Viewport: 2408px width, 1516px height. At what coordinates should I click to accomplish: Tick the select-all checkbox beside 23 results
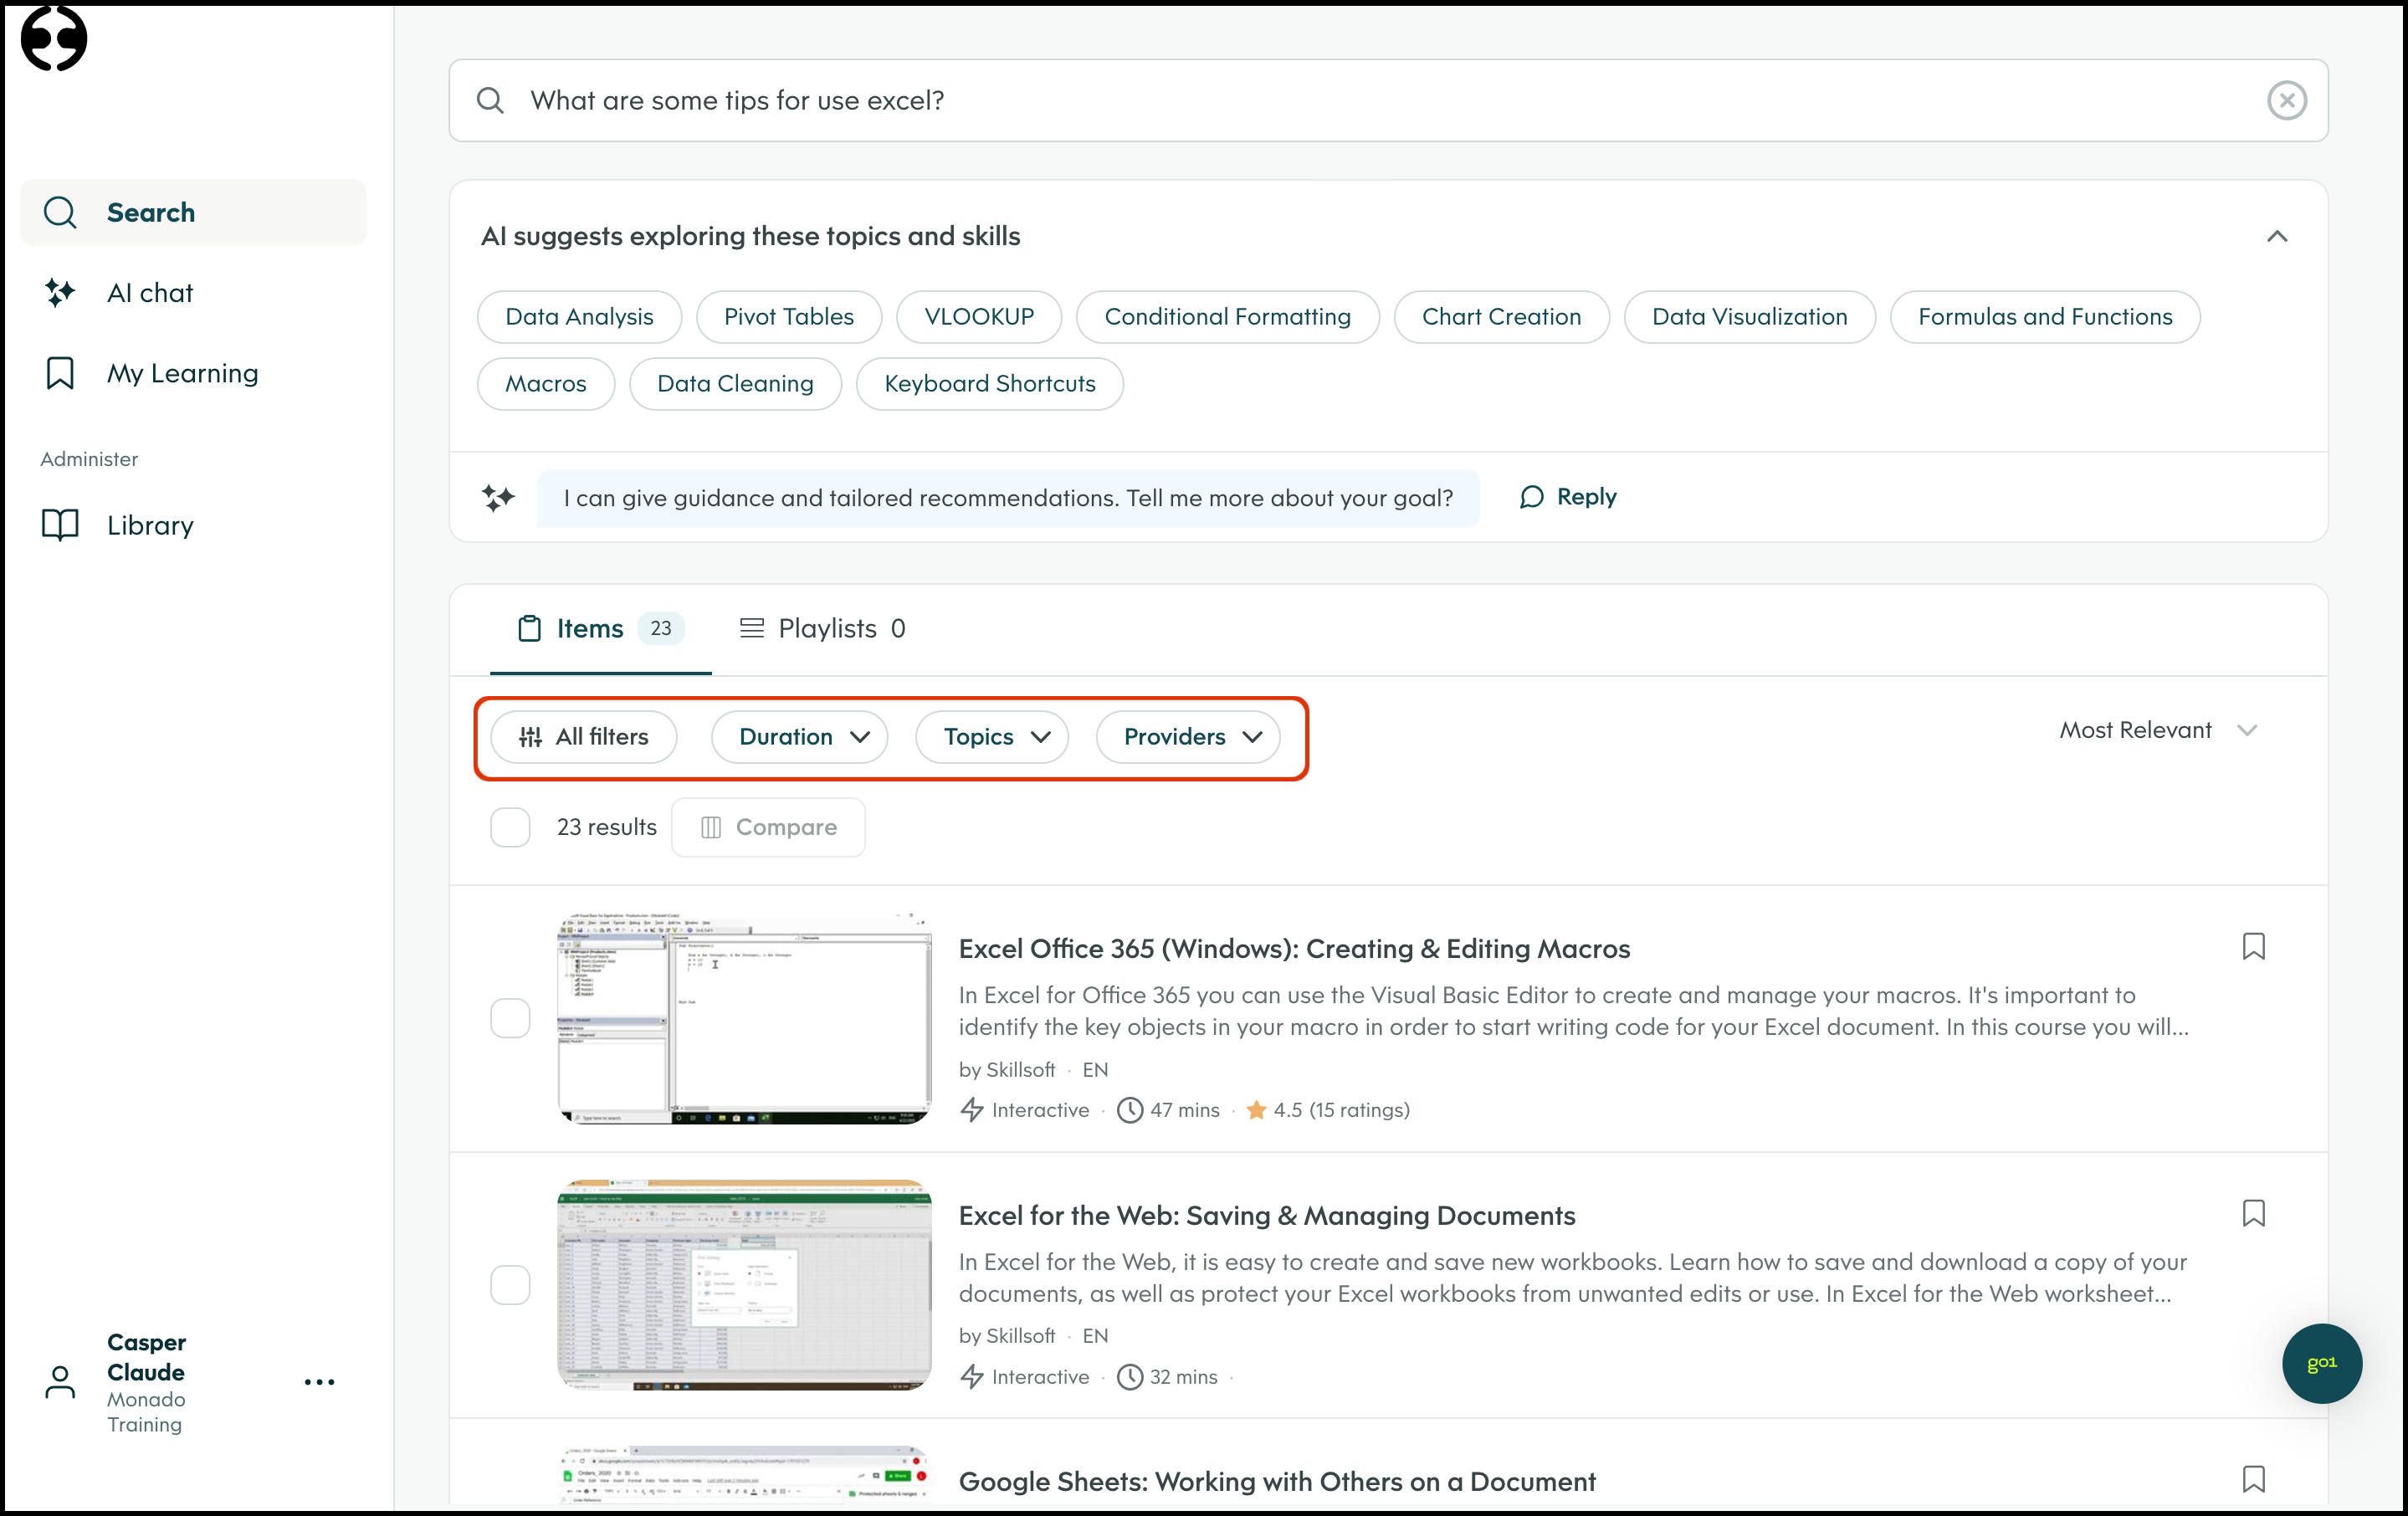510,827
